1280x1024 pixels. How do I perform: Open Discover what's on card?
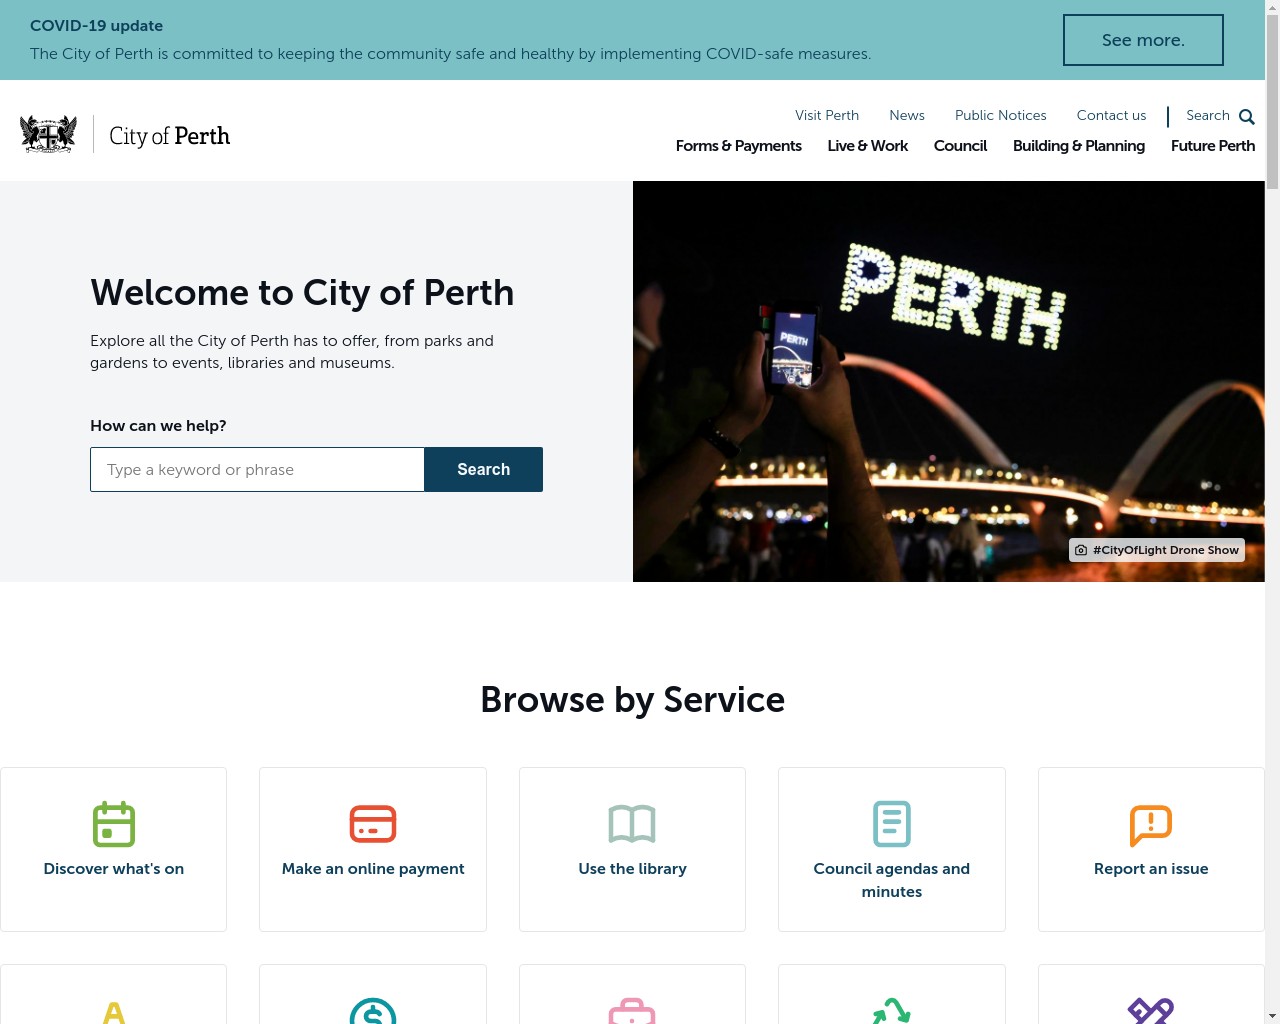pos(114,849)
